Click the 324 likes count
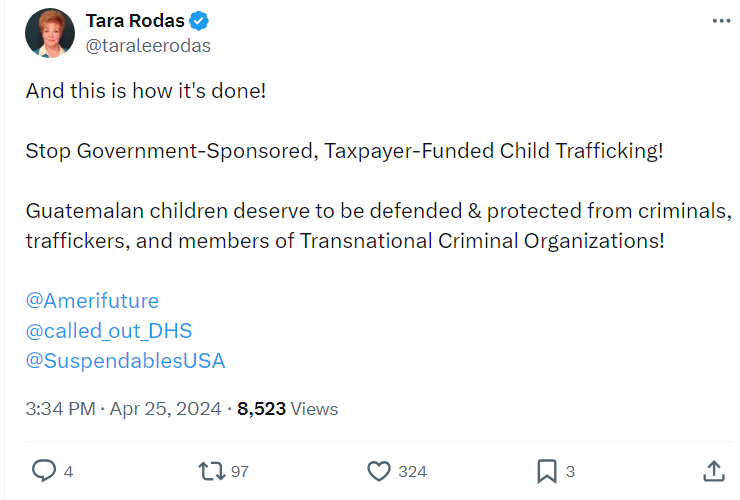The width and height of the screenshot is (740, 500). [x=412, y=471]
